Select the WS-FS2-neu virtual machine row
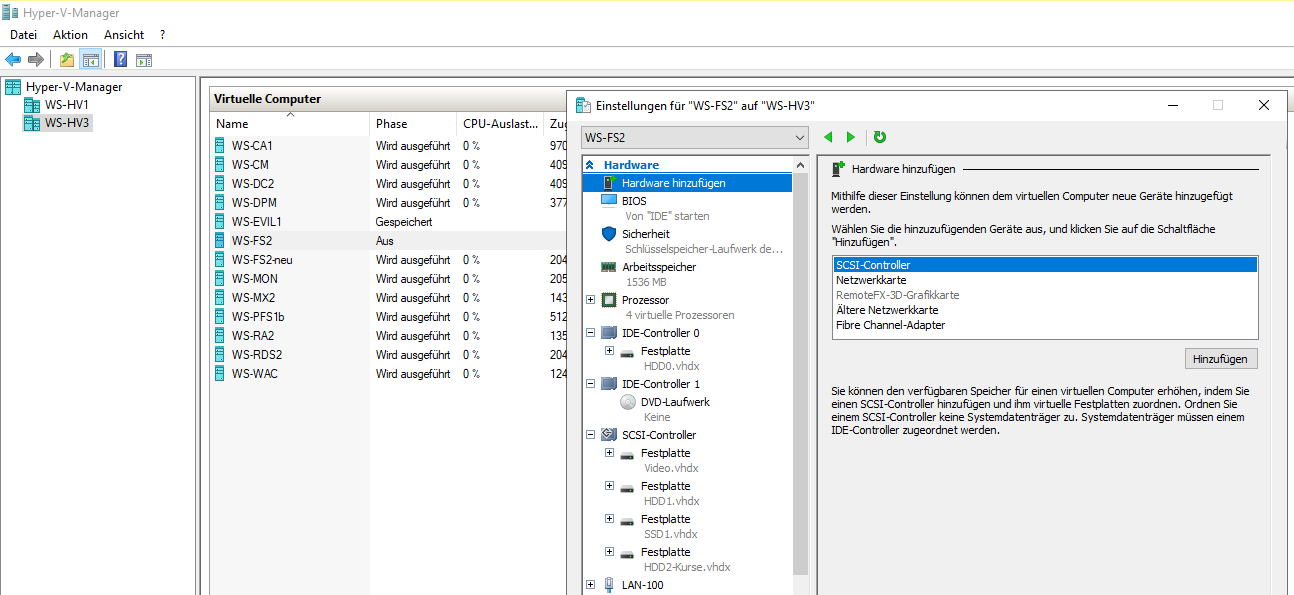 point(389,259)
